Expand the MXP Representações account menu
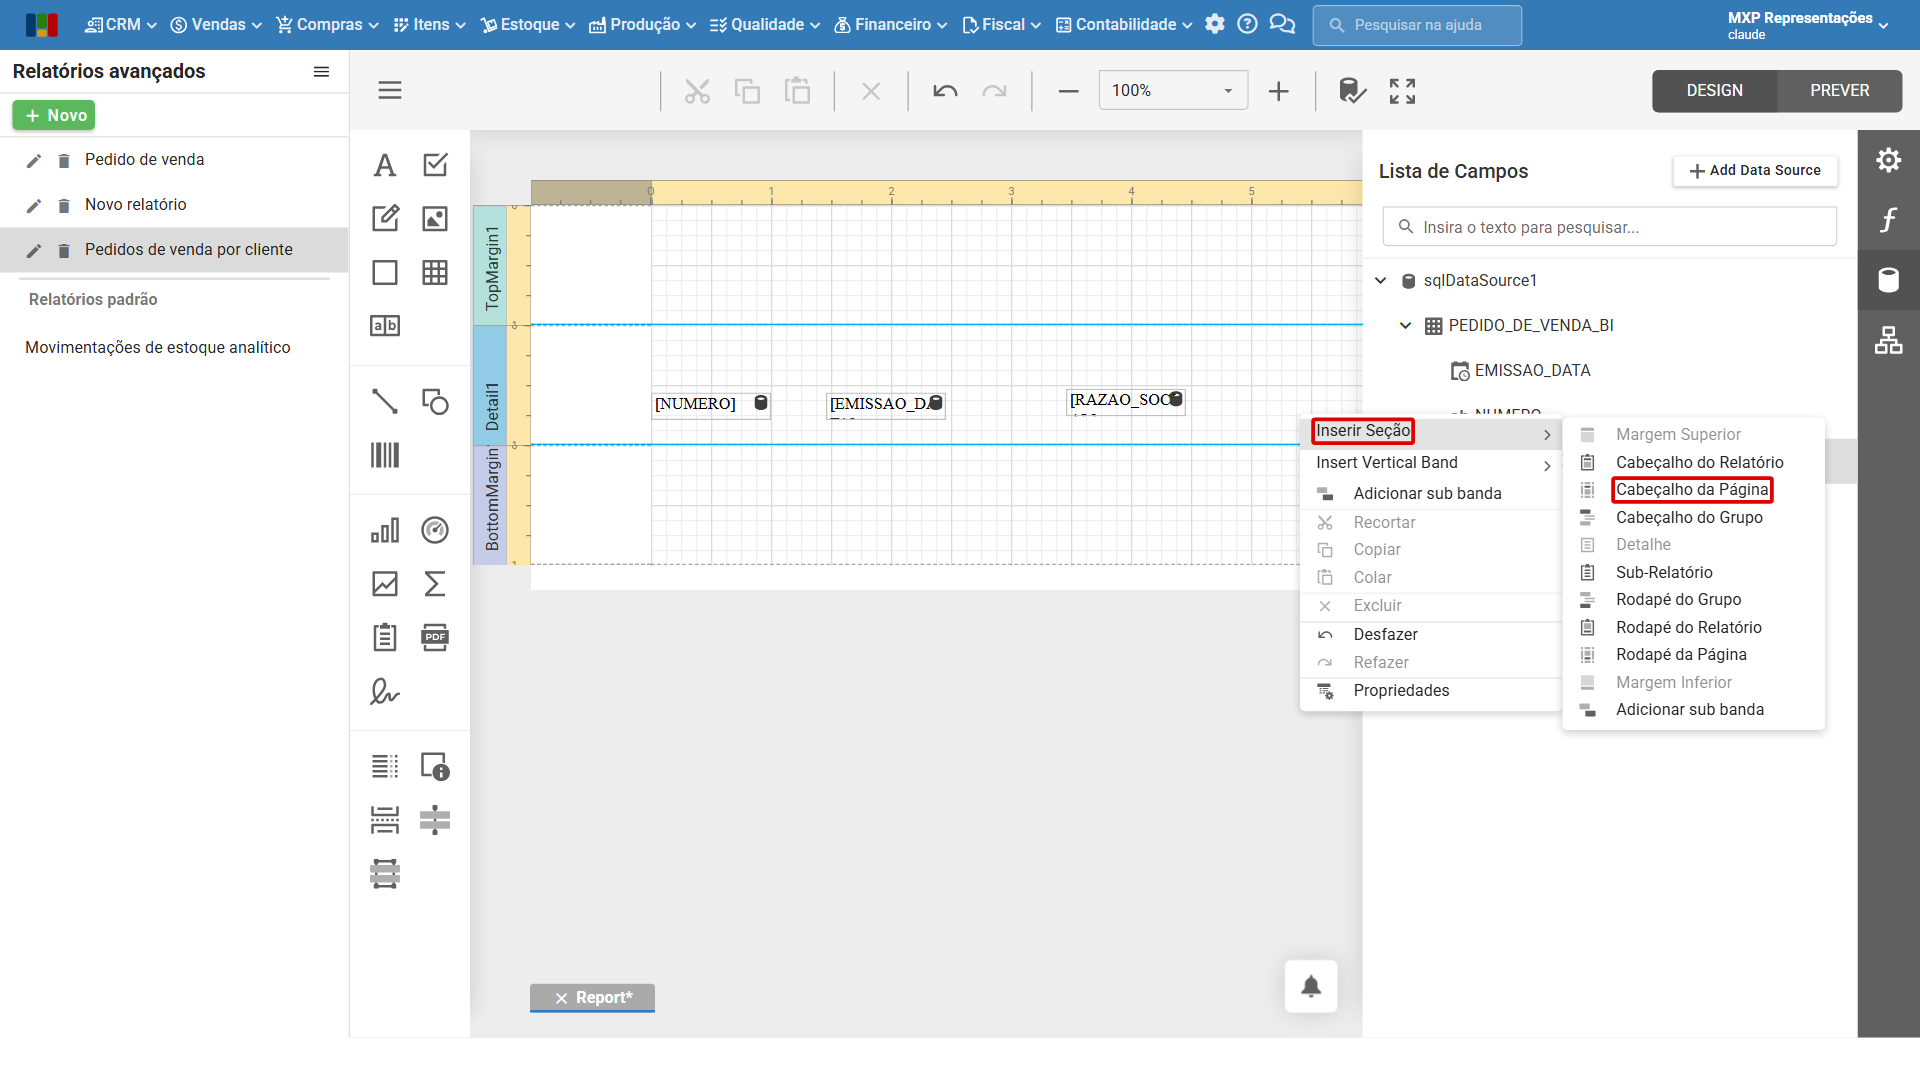Viewport: 1920px width, 1080px height. 1808,25
